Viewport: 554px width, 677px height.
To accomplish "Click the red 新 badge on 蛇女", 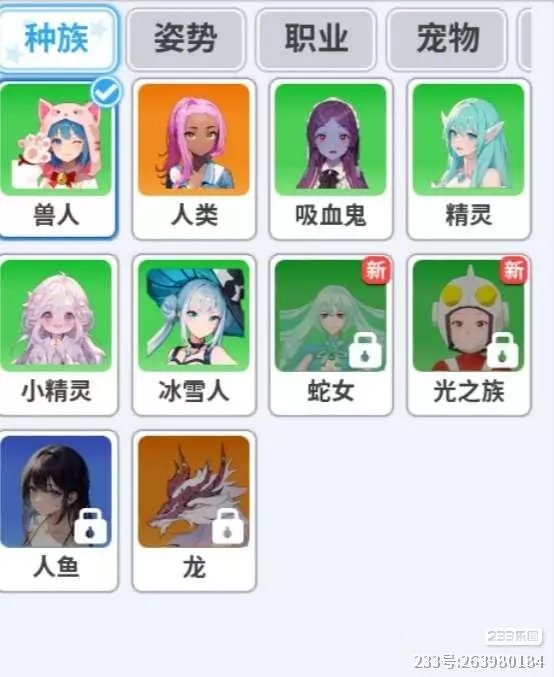I will pos(376,270).
